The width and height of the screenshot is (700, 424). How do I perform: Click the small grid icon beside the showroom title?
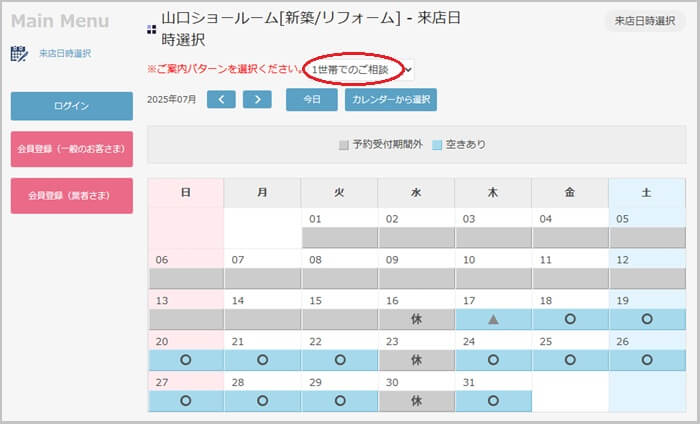coord(152,28)
